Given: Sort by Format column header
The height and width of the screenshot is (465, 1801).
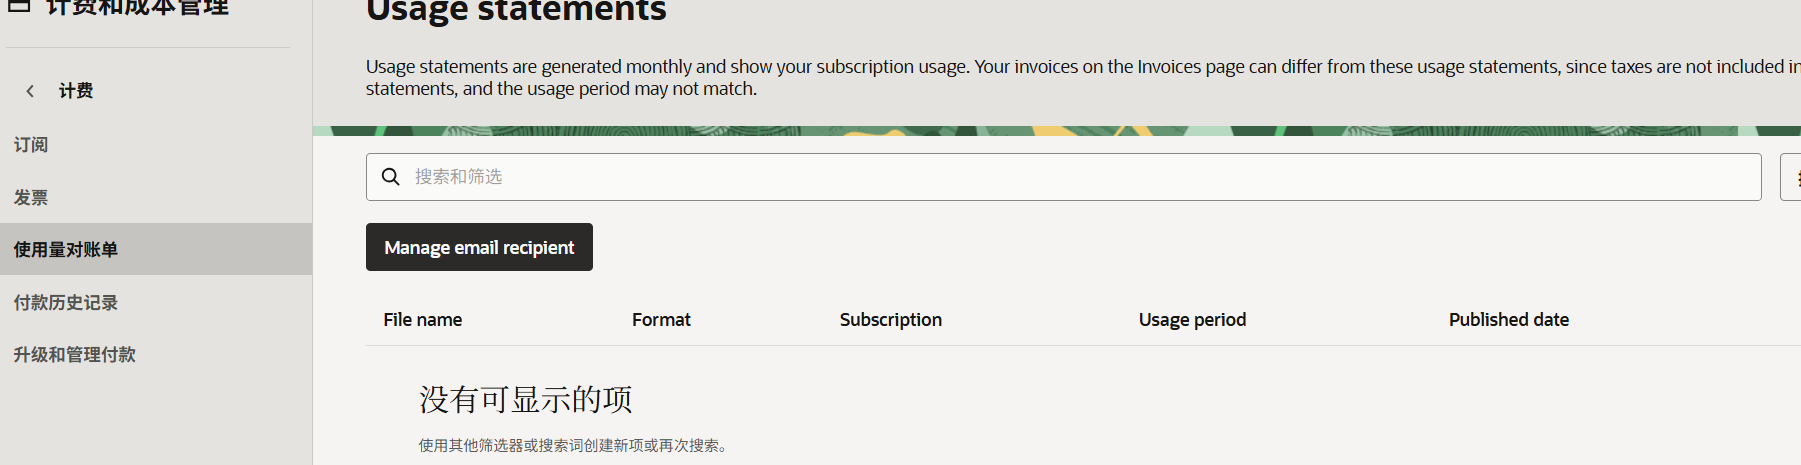Looking at the screenshot, I should [661, 320].
